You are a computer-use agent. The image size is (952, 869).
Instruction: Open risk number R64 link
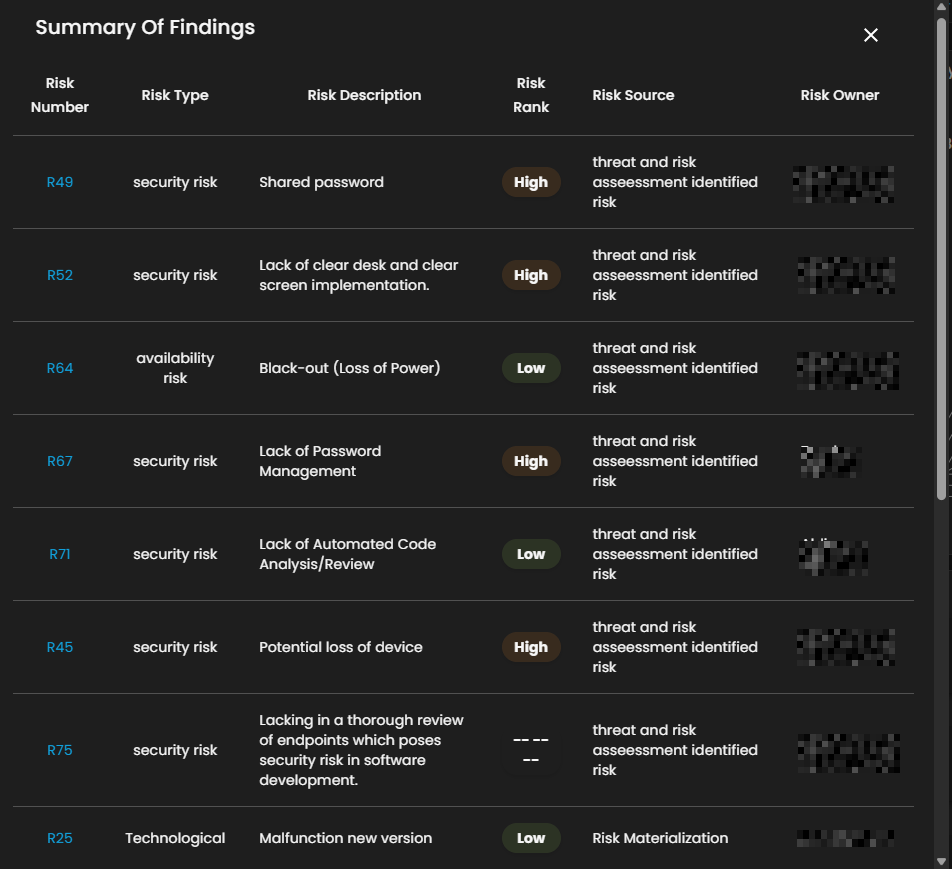(60, 368)
